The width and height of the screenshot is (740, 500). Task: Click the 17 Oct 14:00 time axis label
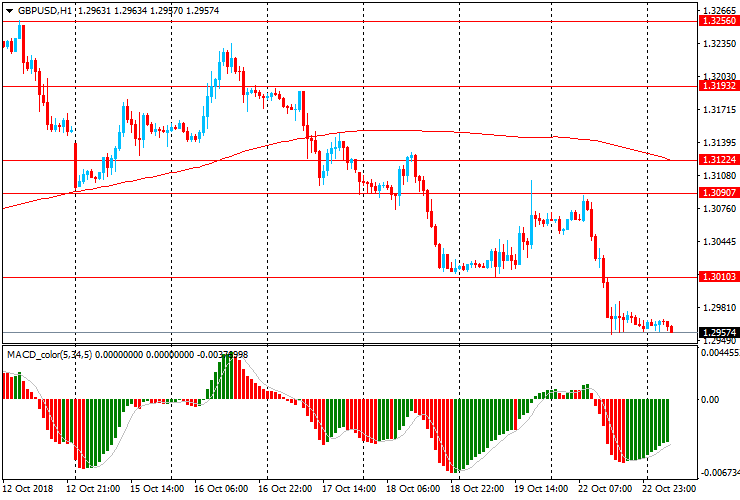pyautogui.click(x=349, y=488)
